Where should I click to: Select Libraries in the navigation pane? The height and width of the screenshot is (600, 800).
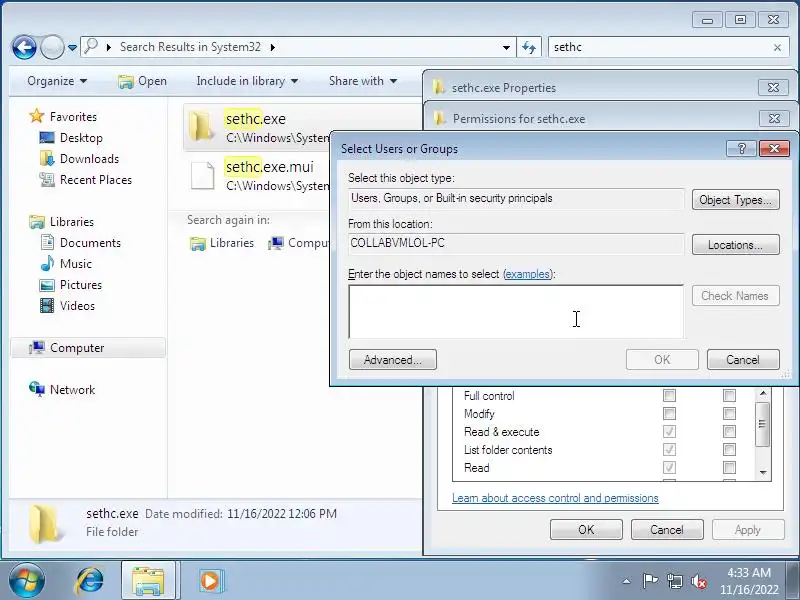click(71, 222)
